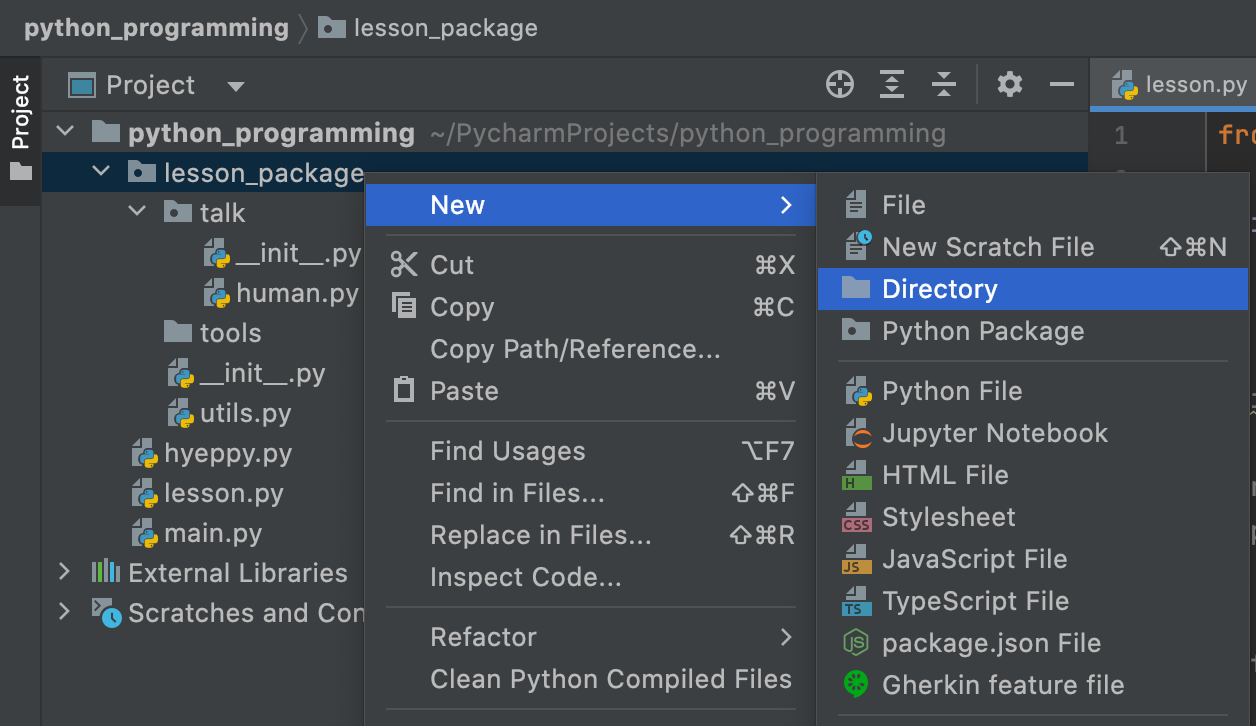This screenshot has width=1256, height=726.
Task: Expand the External Libraries node arrow
Action: (65, 572)
